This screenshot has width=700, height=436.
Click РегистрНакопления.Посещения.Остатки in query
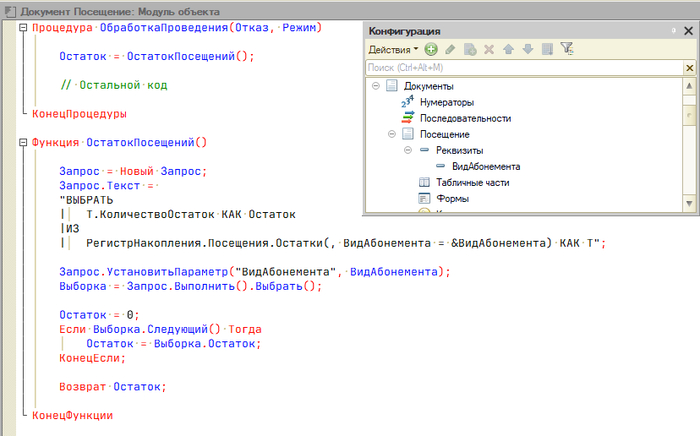point(204,243)
